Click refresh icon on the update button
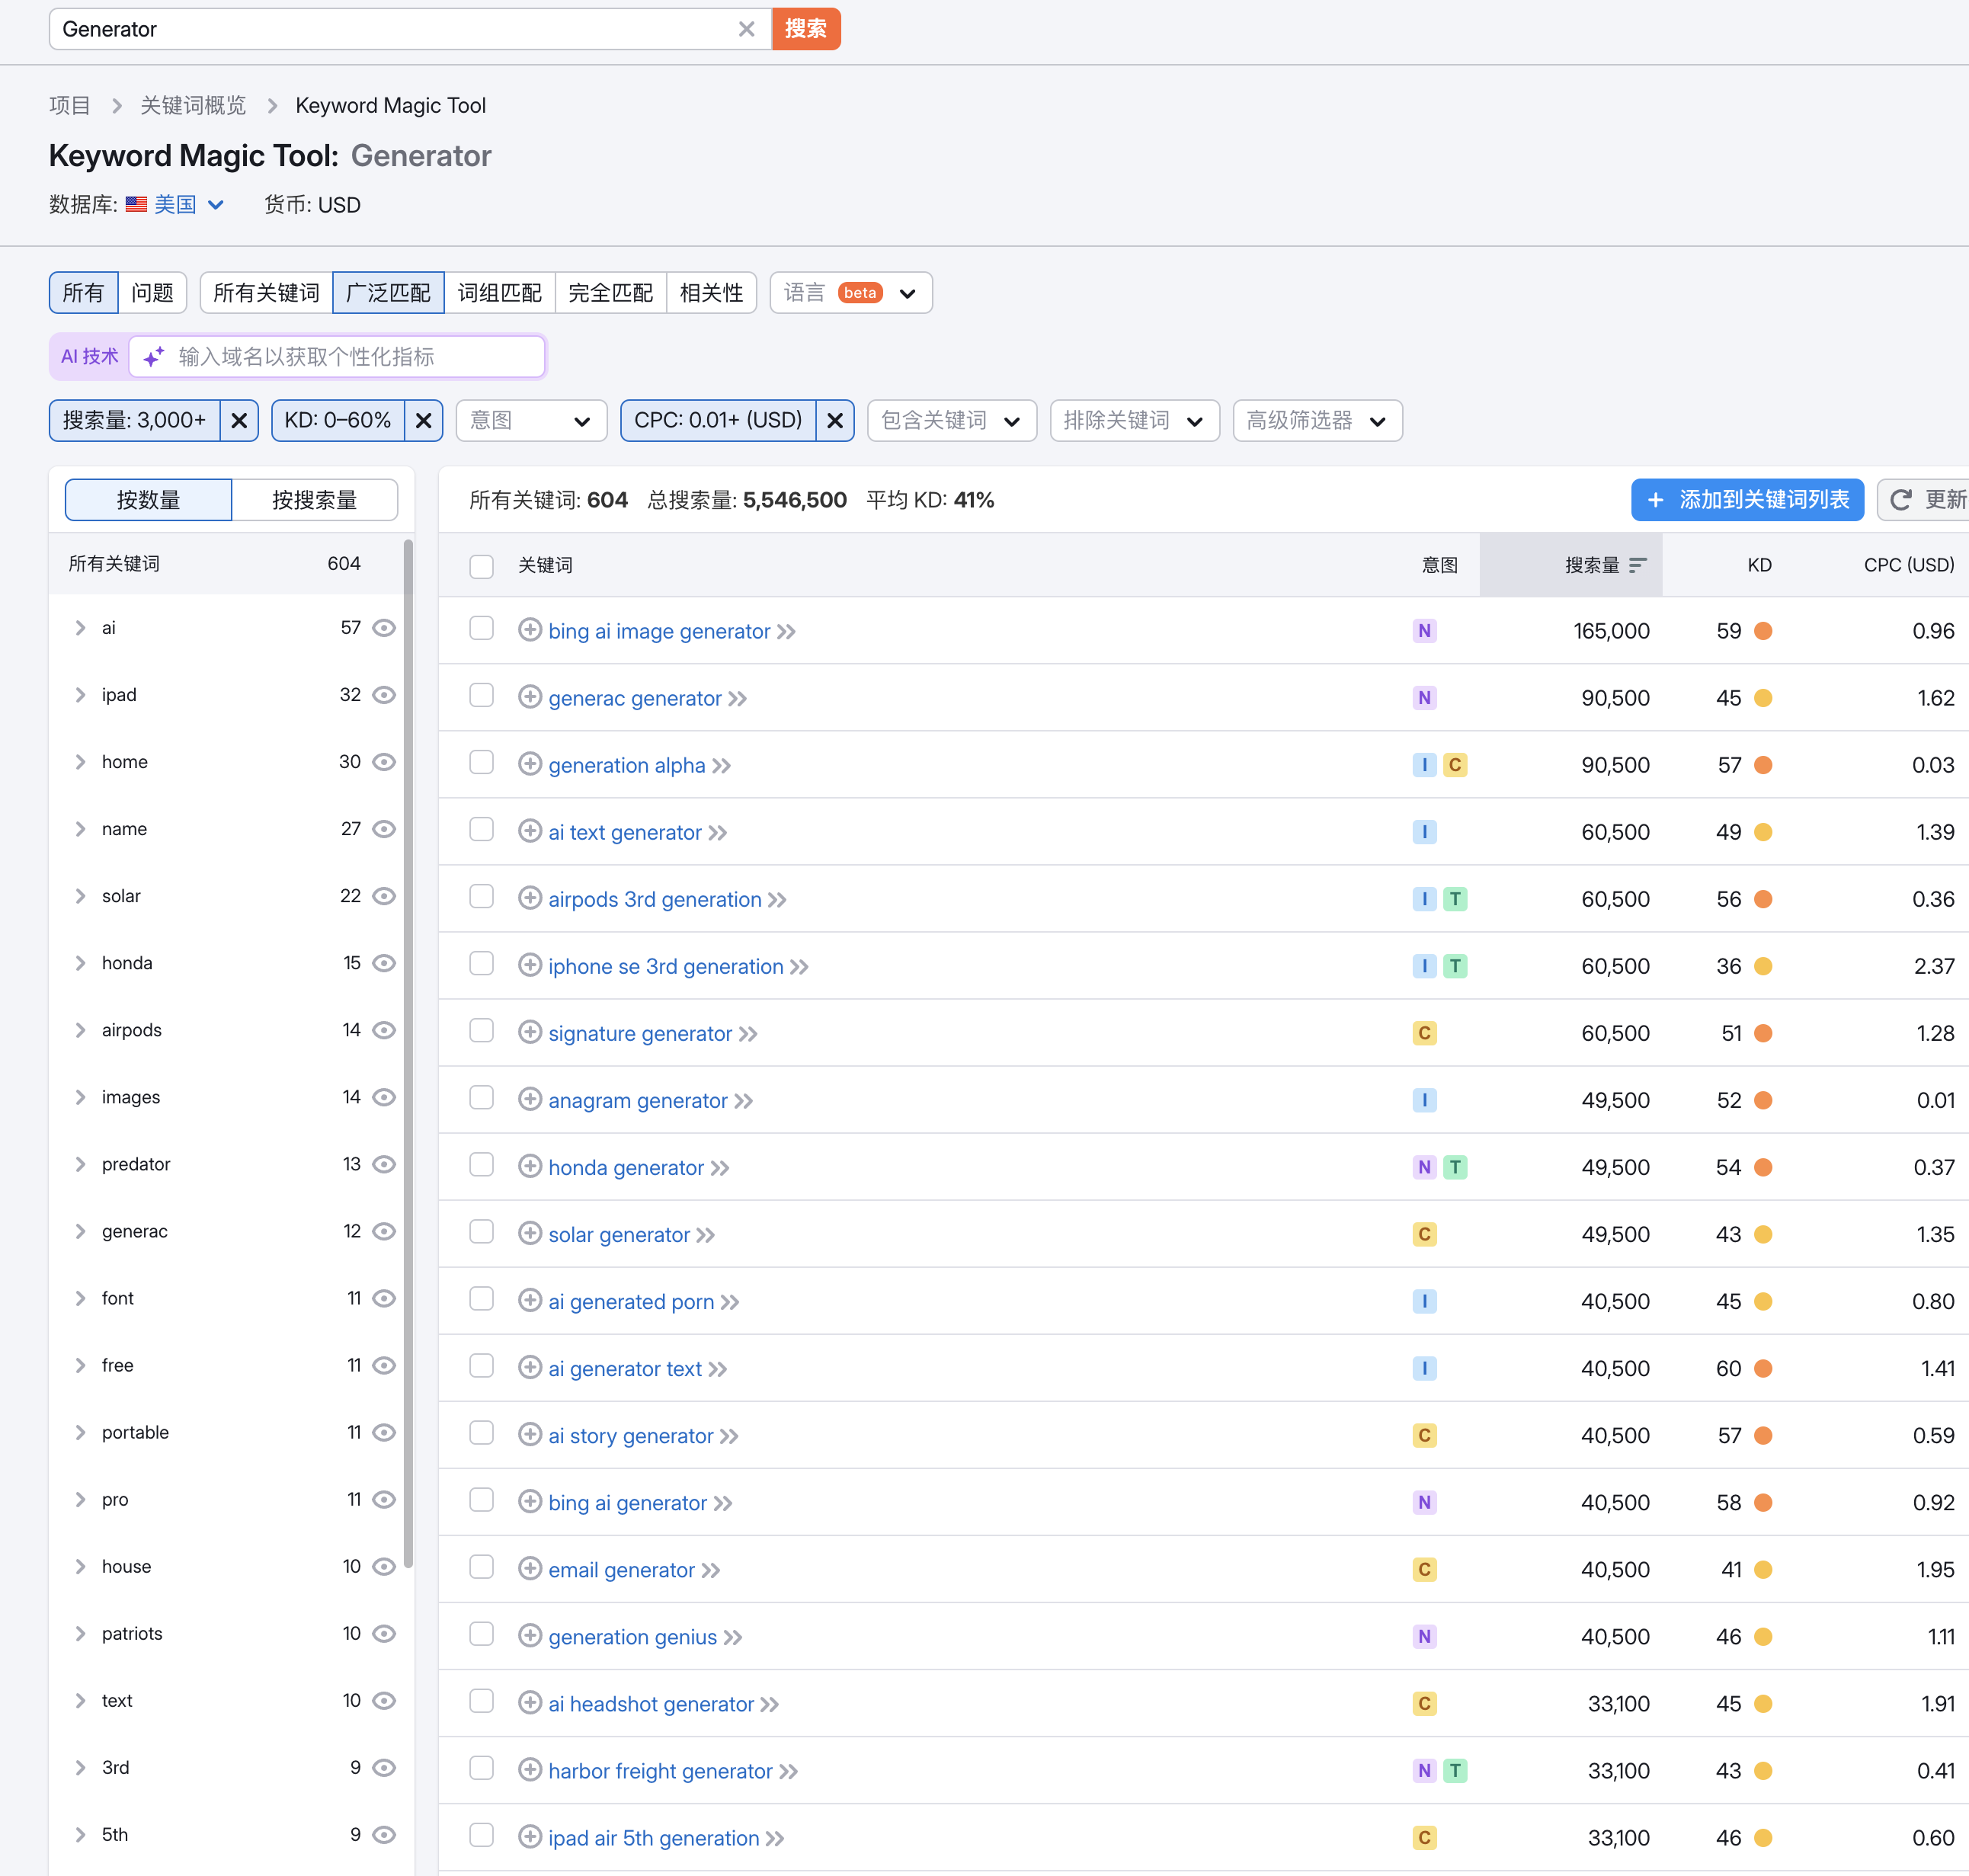 point(1901,500)
